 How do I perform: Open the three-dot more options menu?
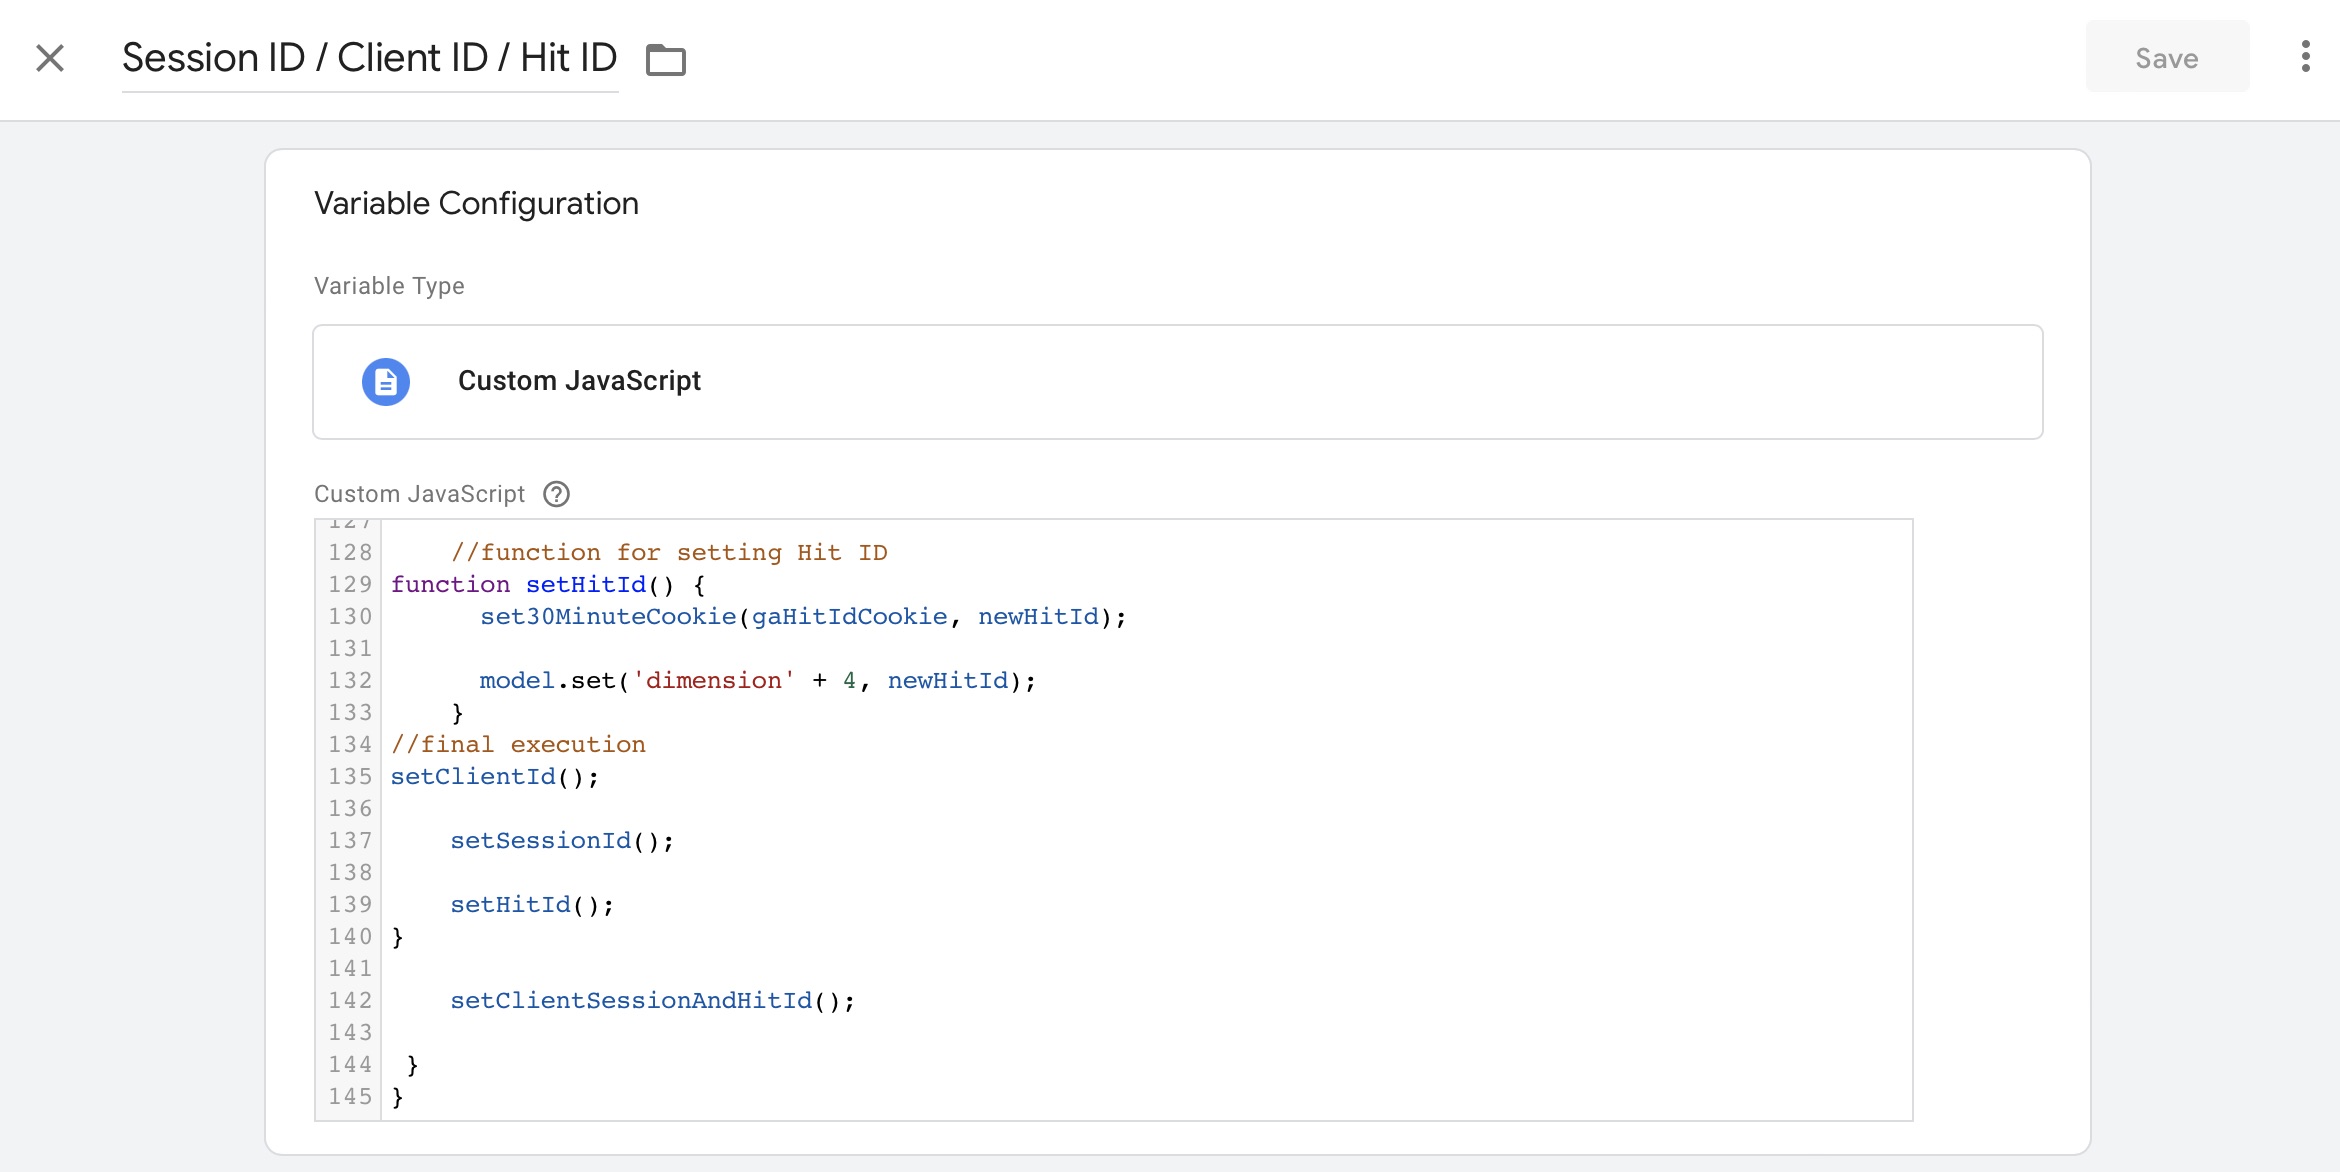2305,57
